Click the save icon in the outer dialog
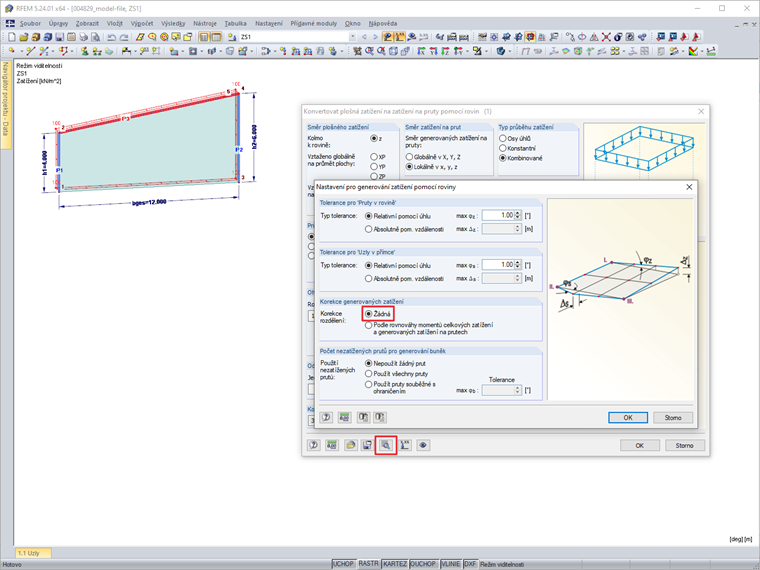 coord(367,445)
